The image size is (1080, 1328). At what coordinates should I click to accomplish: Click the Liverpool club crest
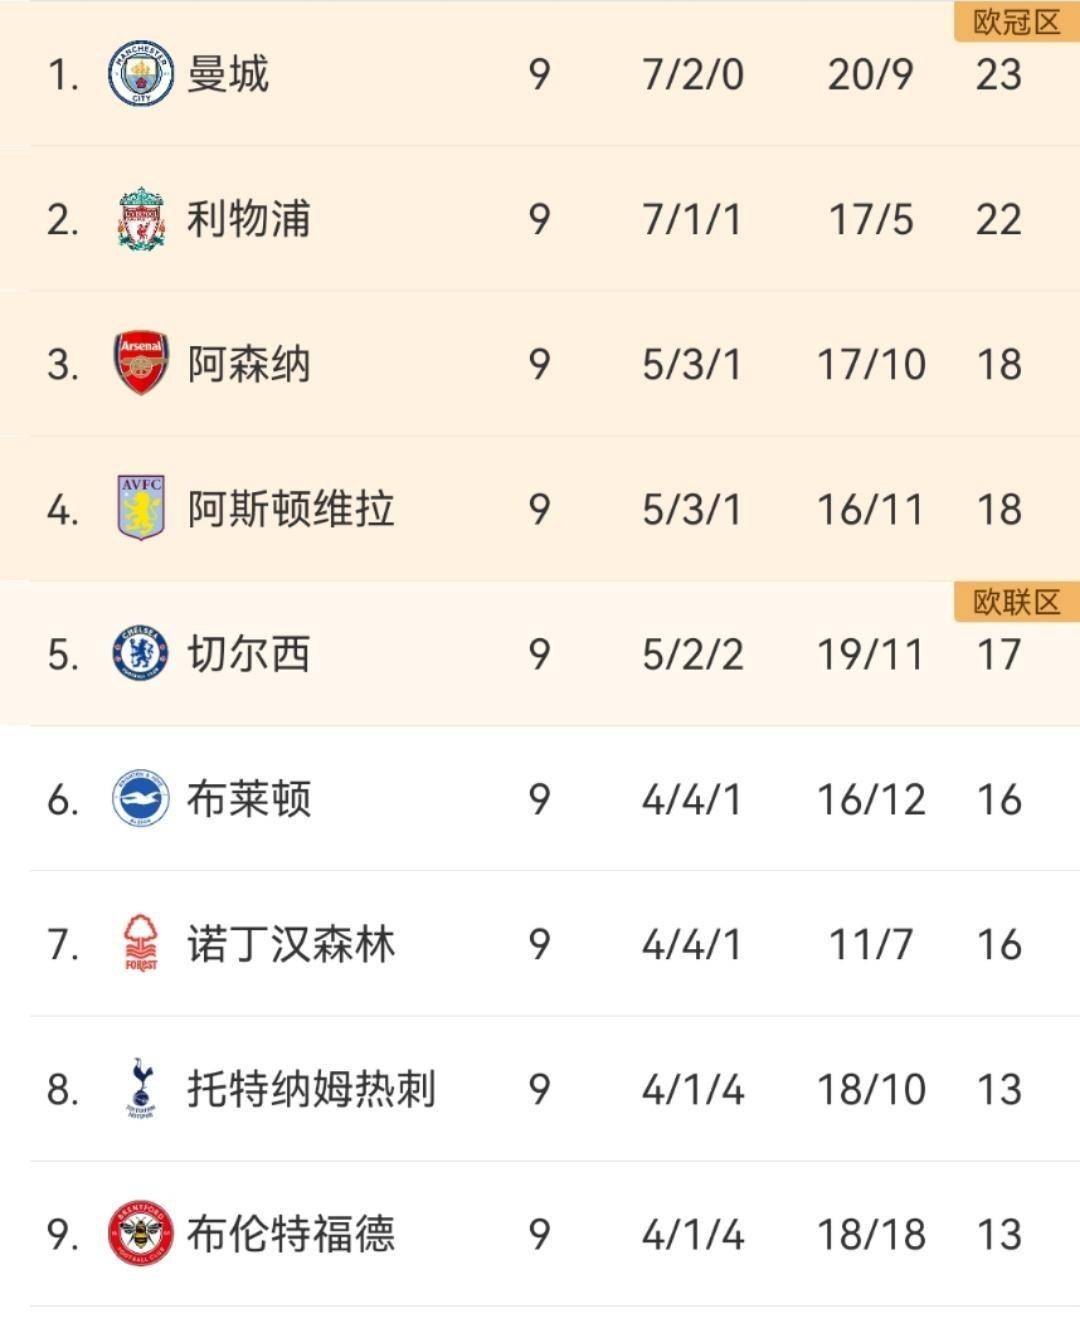(141, 218)
